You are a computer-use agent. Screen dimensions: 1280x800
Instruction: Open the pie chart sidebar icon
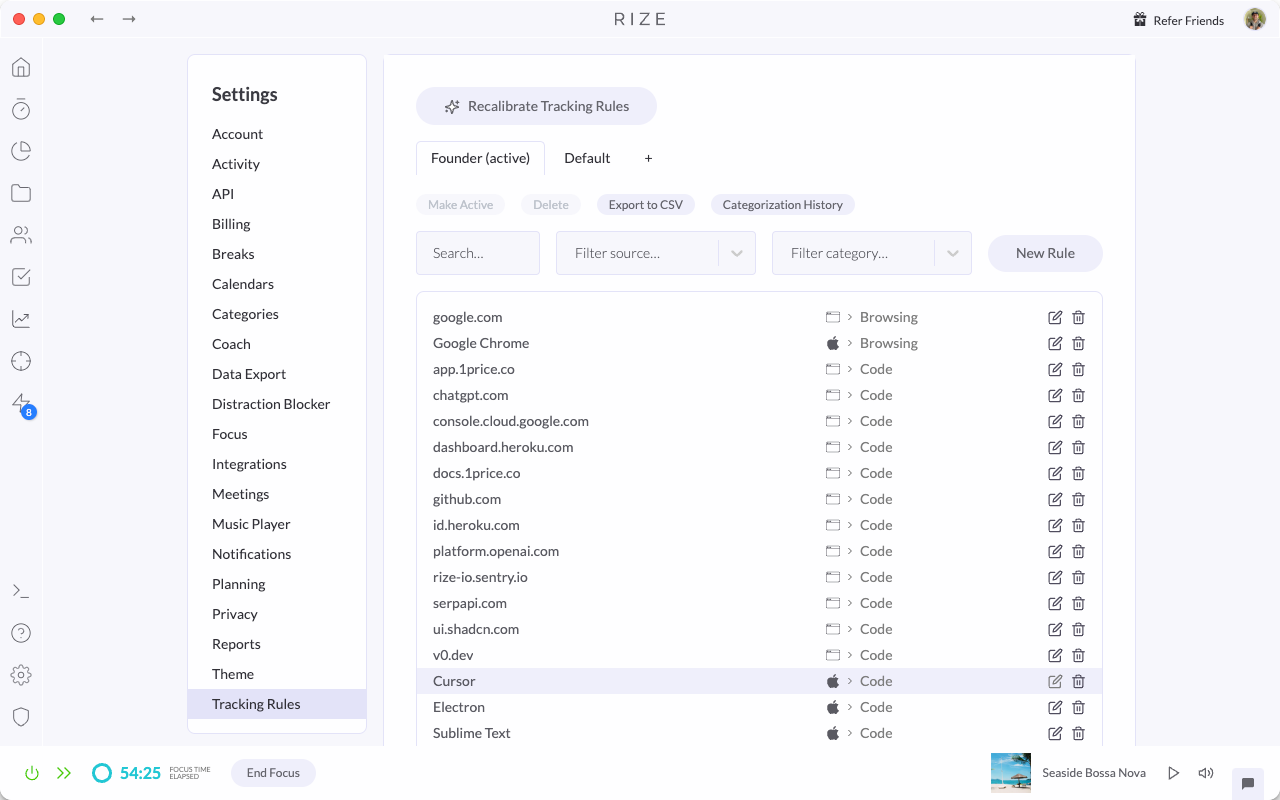point(21,151)
